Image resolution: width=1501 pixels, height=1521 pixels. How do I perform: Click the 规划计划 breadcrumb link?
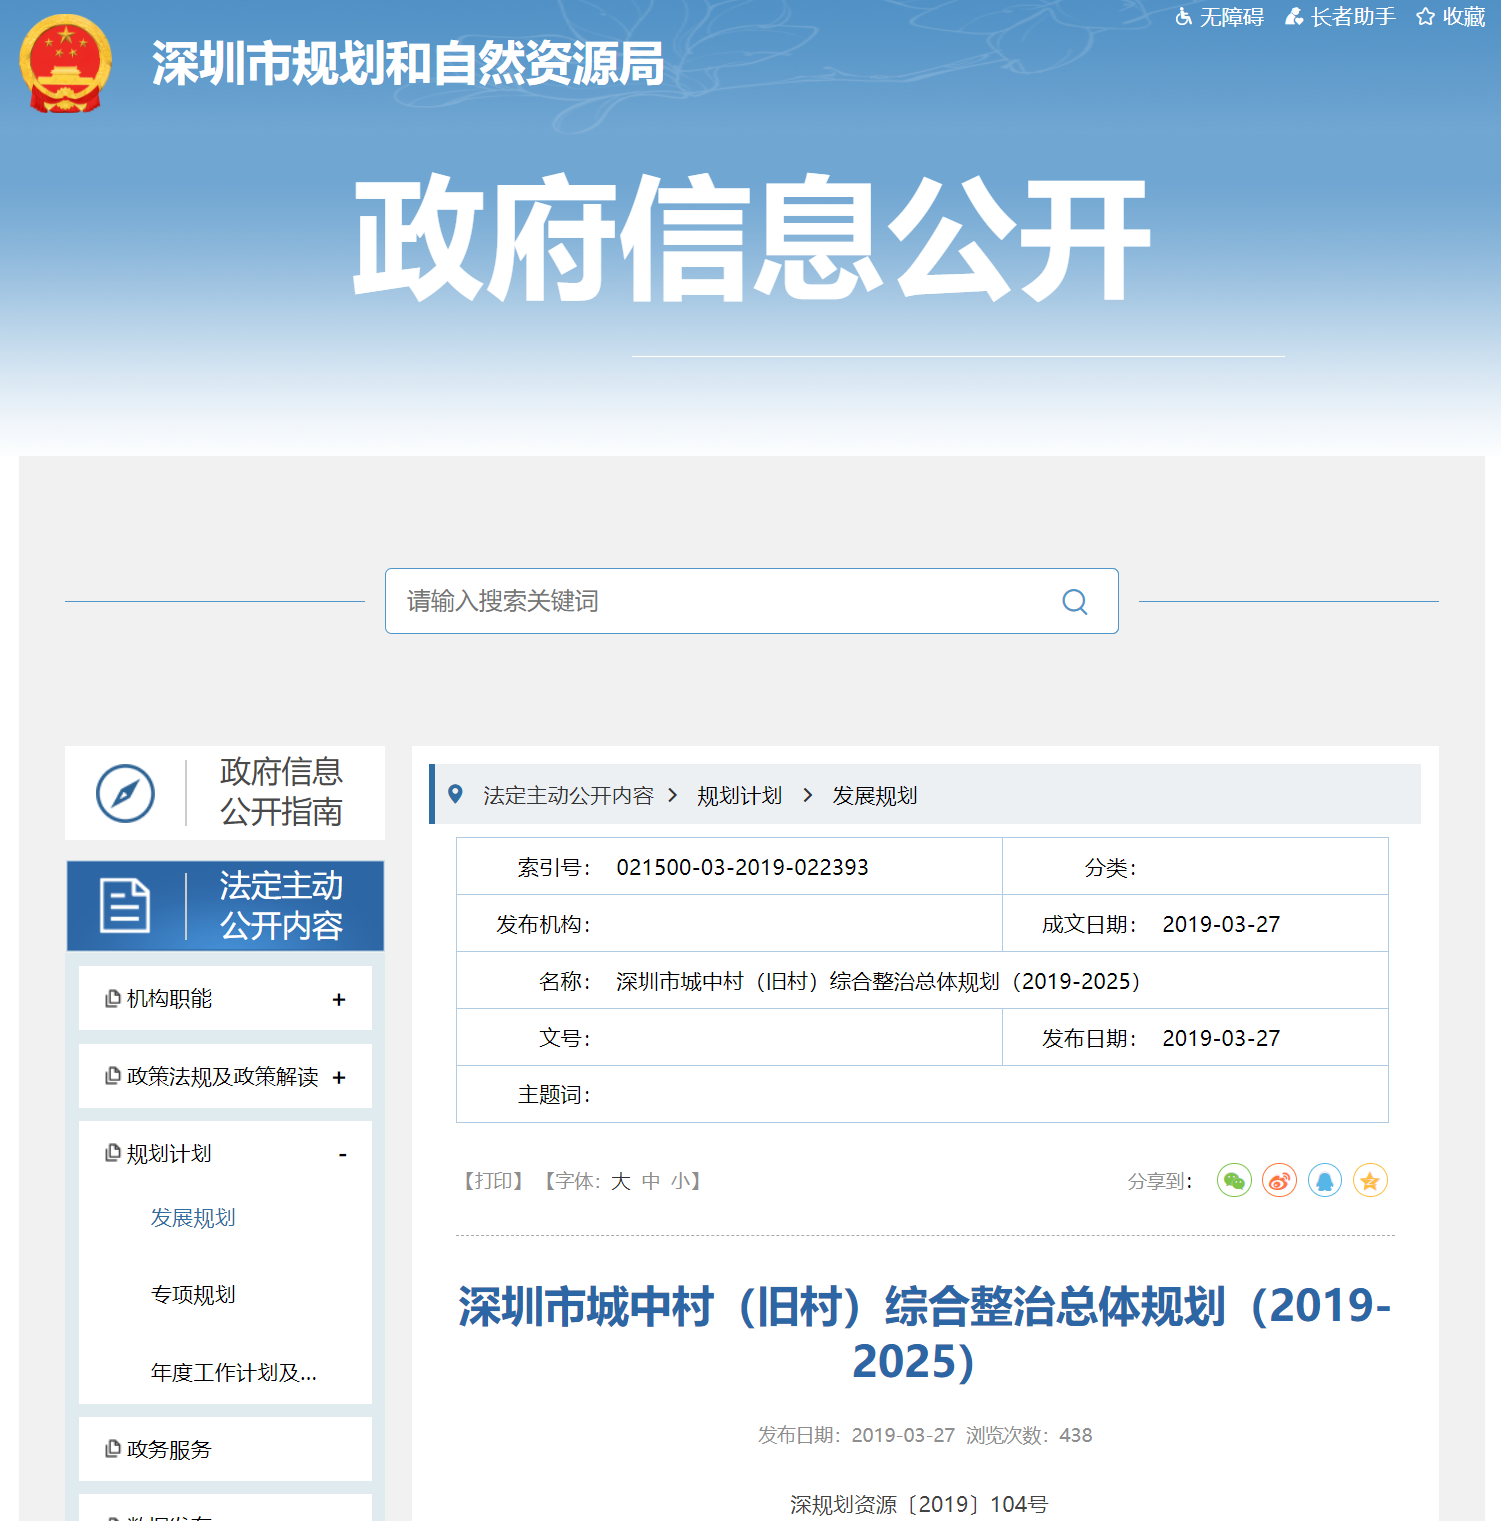point(739,796)
